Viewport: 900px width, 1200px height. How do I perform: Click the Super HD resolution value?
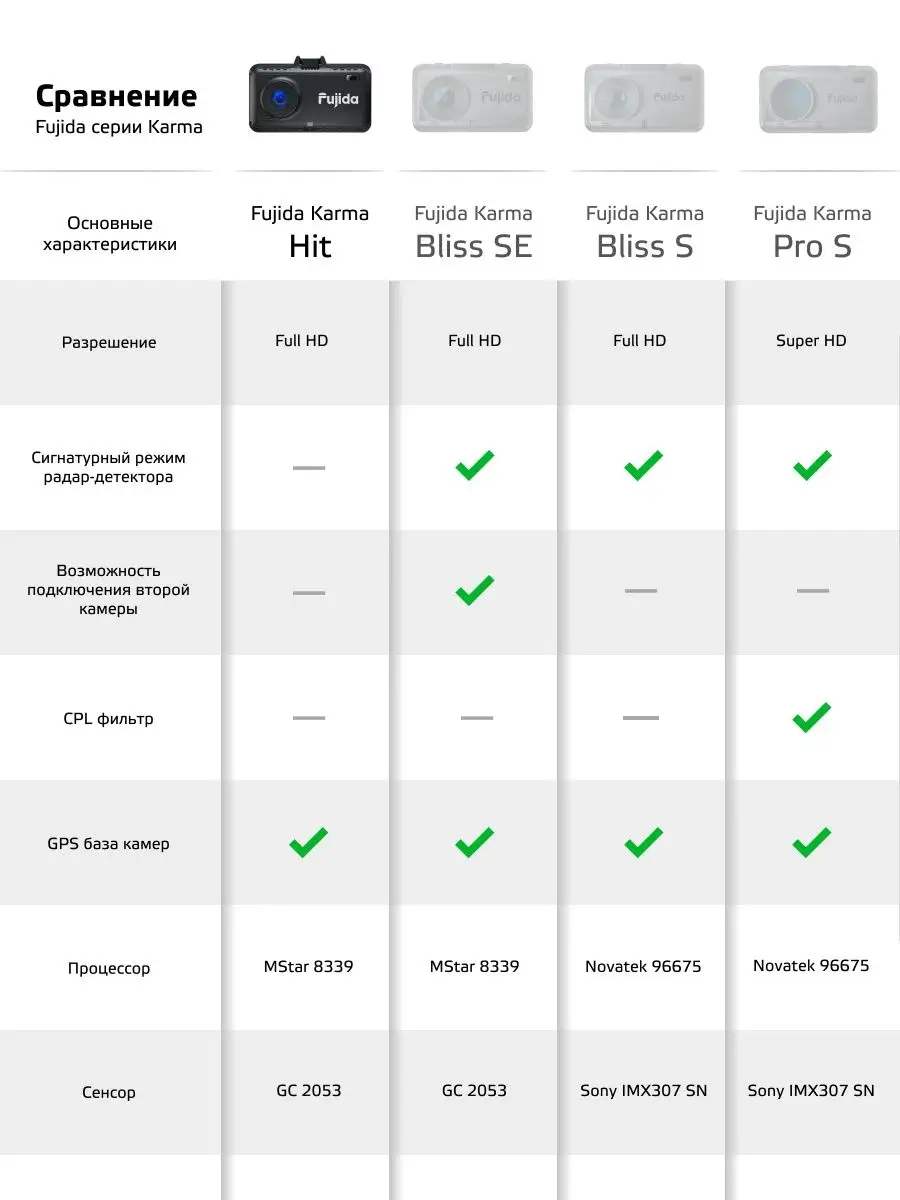[x=811, y=341]
